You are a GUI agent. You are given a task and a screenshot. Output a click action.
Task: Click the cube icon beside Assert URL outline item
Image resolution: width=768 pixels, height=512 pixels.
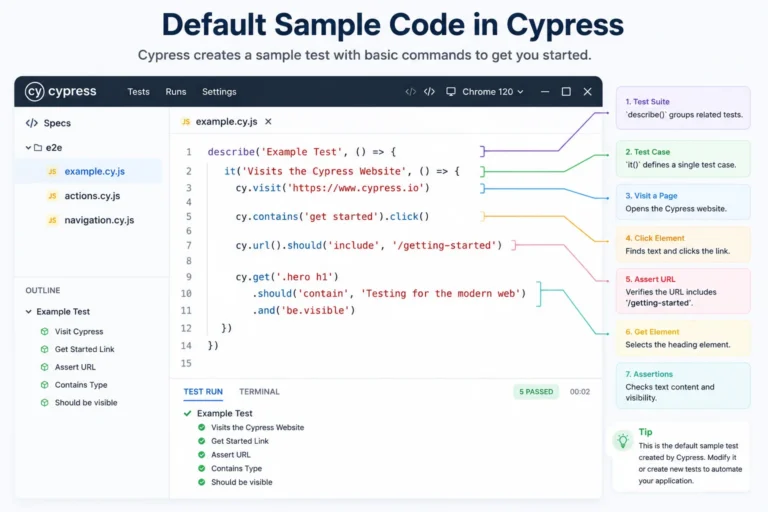click(45, 367)
